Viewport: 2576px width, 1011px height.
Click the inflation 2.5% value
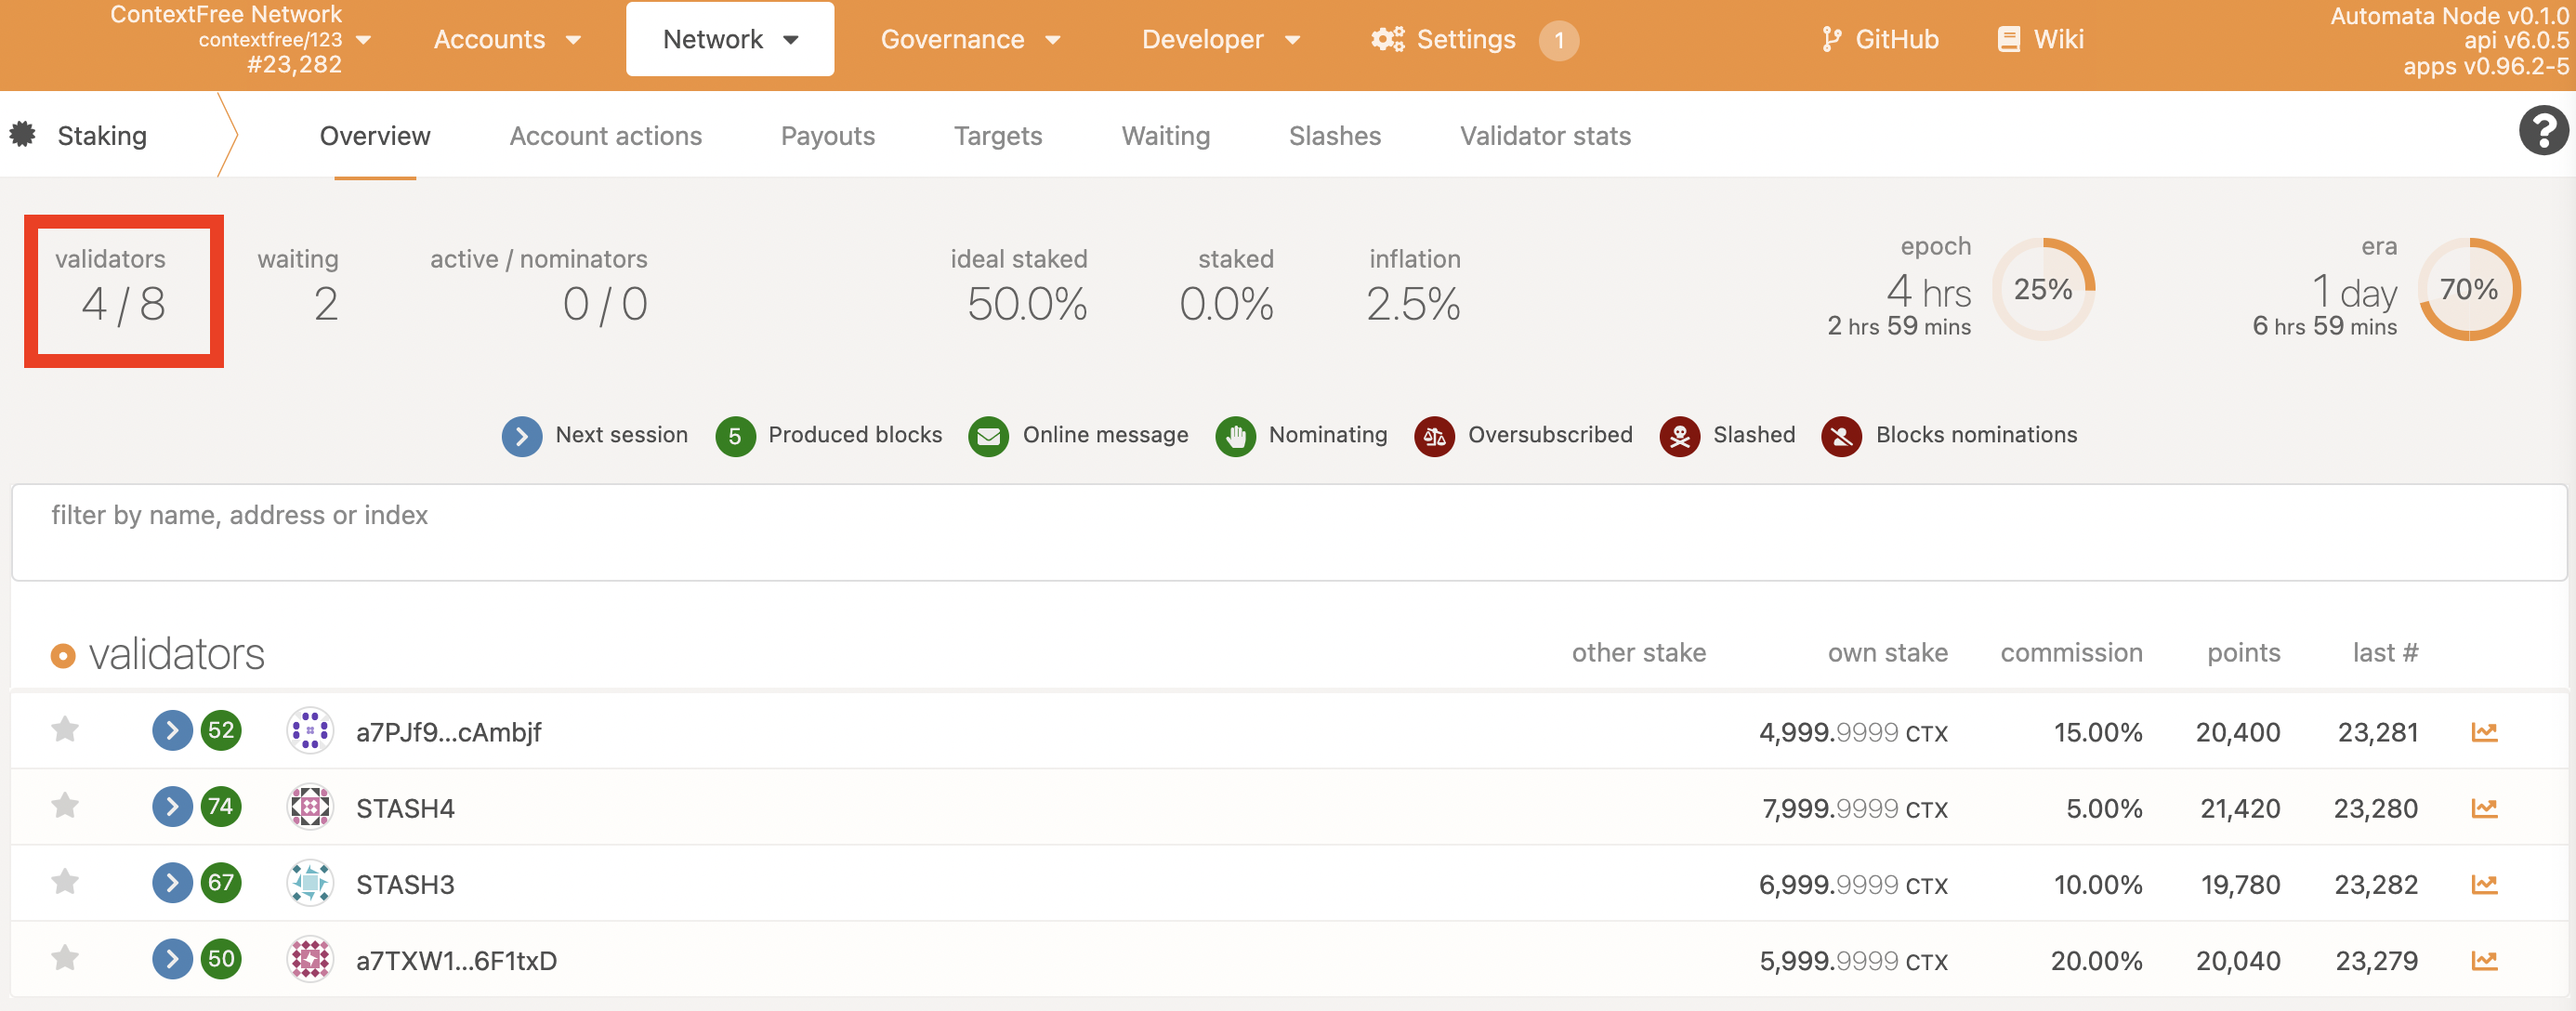click(x=1413, y=305)
